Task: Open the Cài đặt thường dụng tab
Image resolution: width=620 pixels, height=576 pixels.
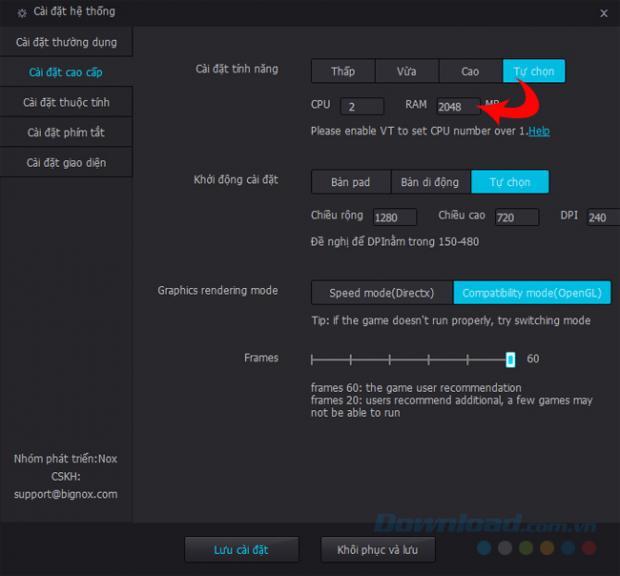Action: point(66,42)
